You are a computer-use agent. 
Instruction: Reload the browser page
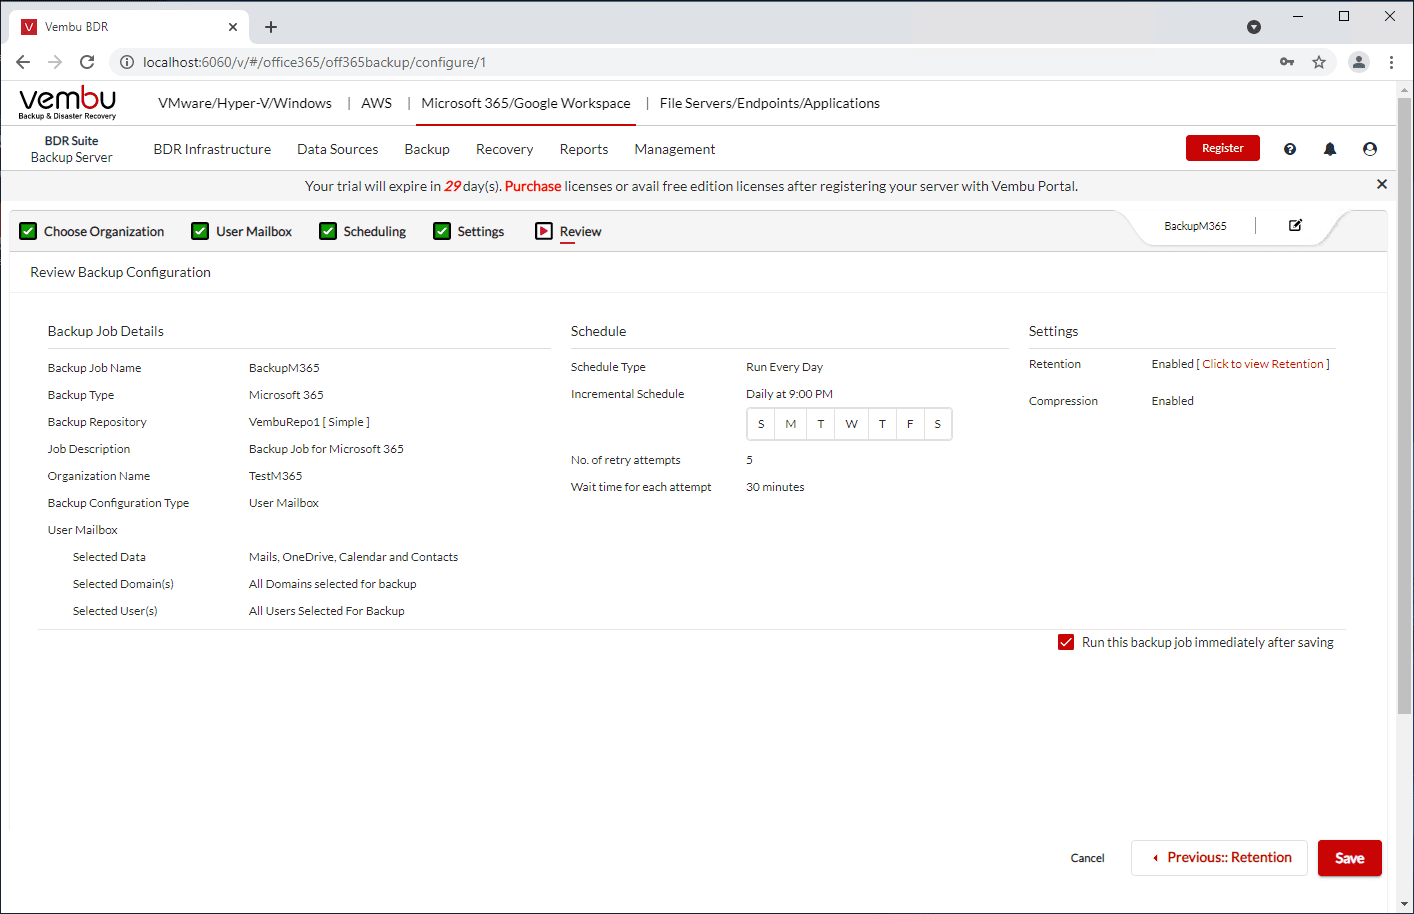[87, 62]
